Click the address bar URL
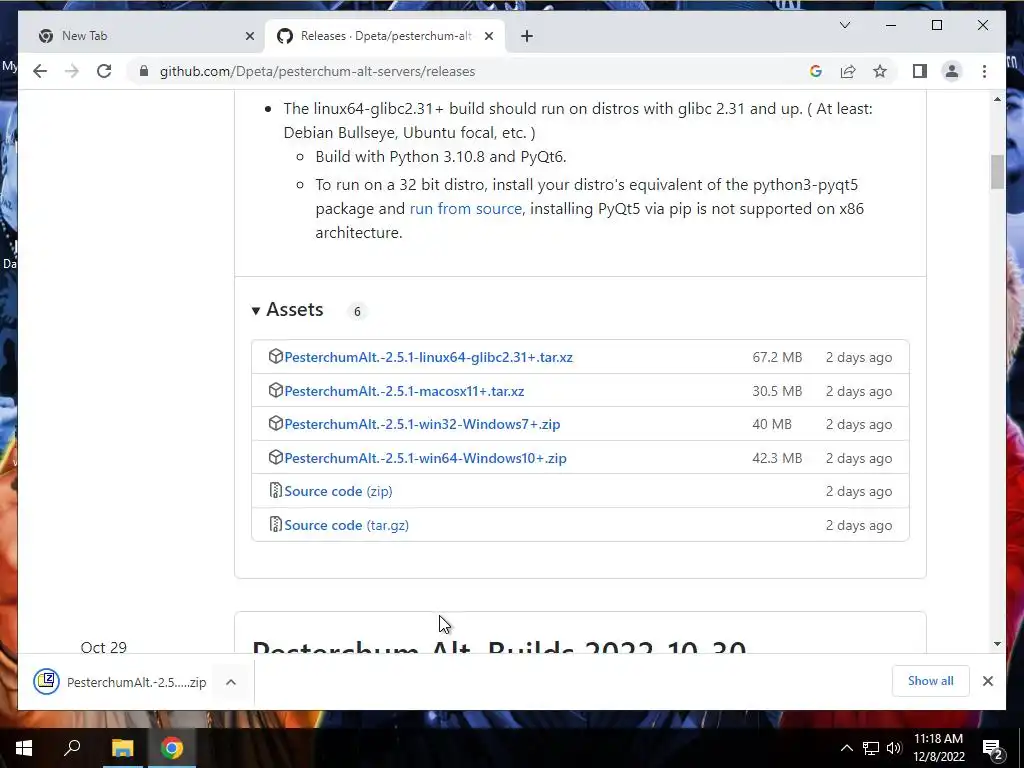 click(317, 71)
